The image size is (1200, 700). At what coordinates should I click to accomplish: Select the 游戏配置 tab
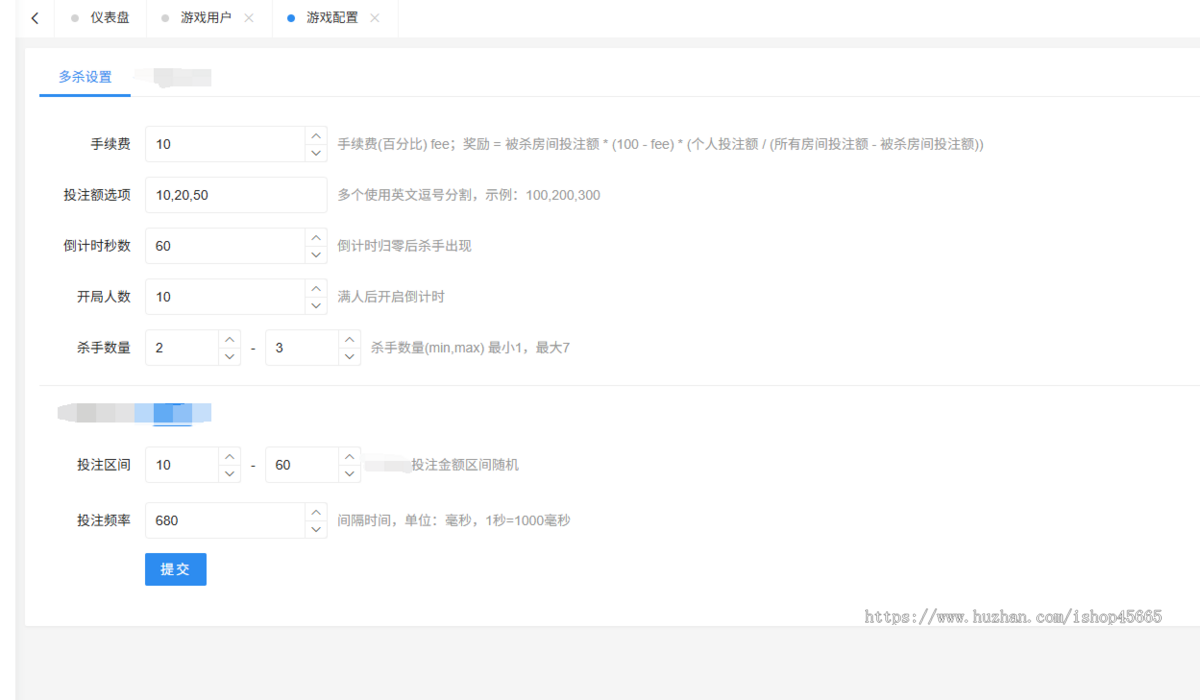(331, 18)
